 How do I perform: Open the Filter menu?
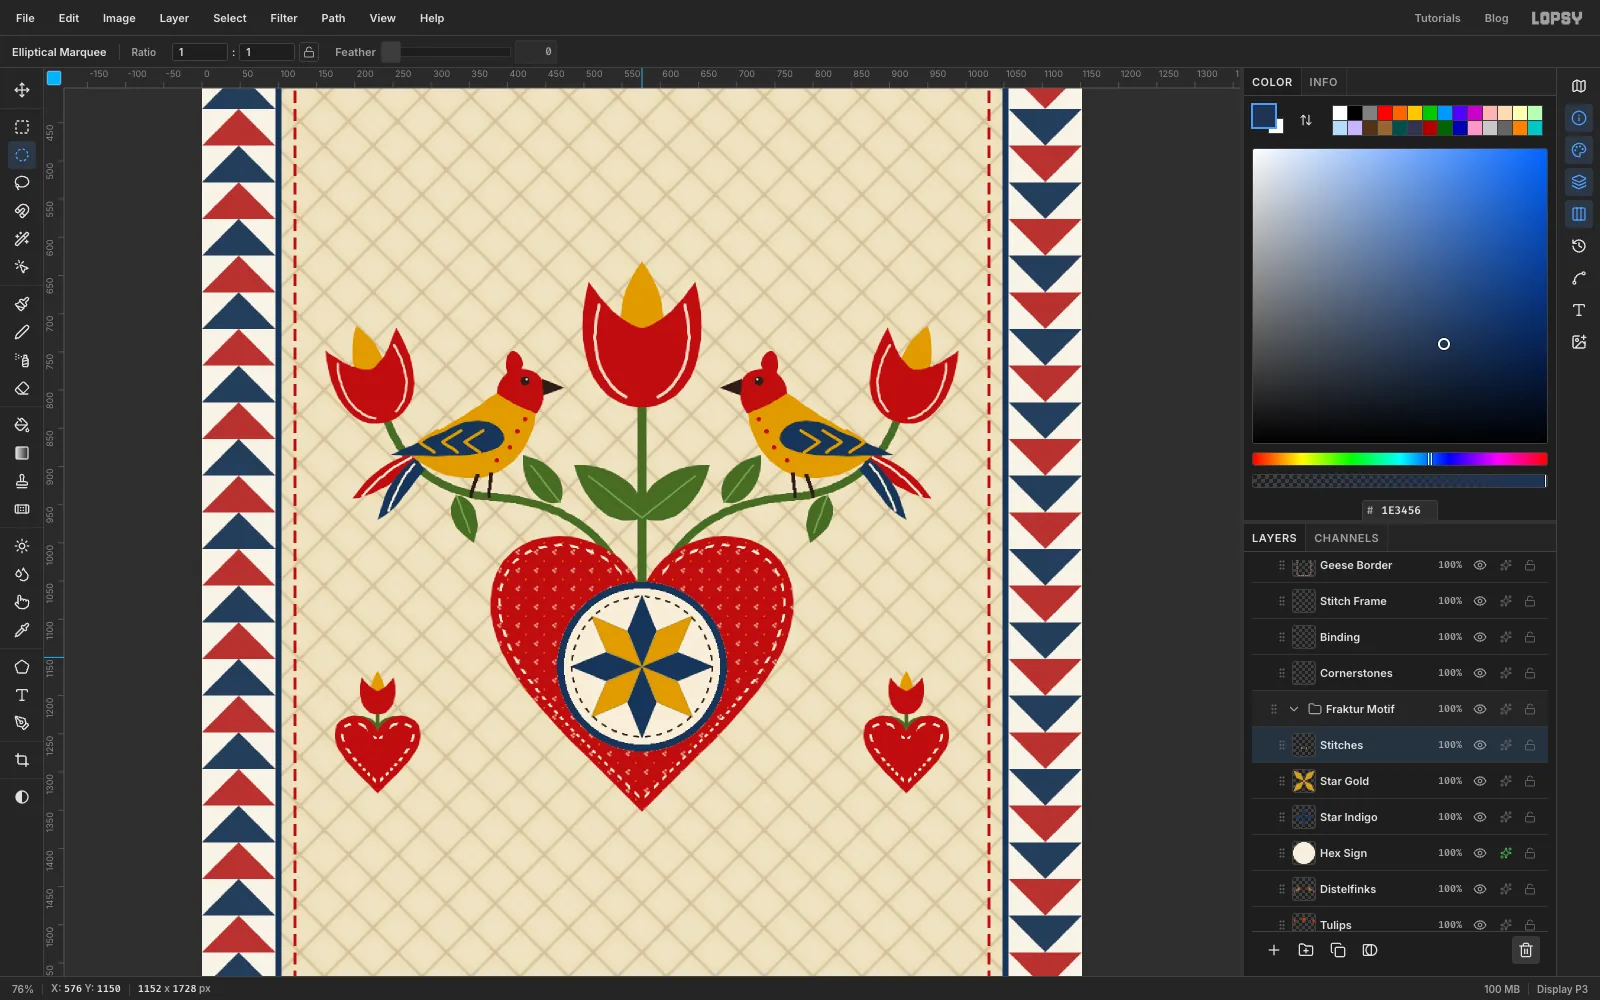pyautogui.click(x=284, y=18)
